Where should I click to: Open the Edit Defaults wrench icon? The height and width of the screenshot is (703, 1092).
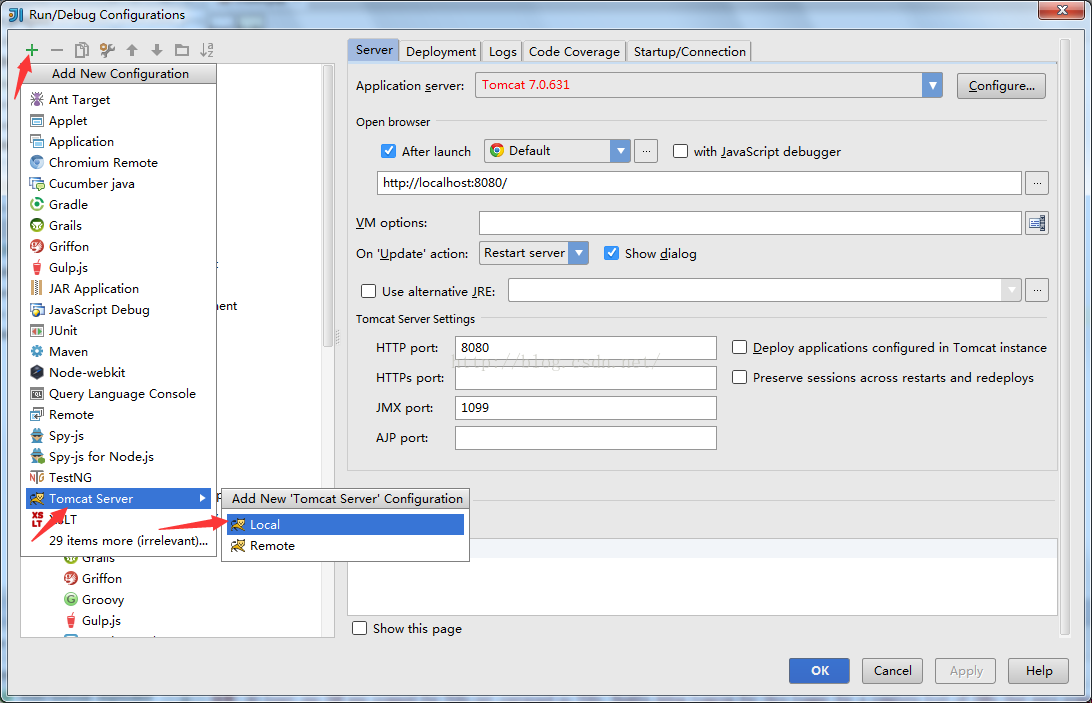point(107,50)
